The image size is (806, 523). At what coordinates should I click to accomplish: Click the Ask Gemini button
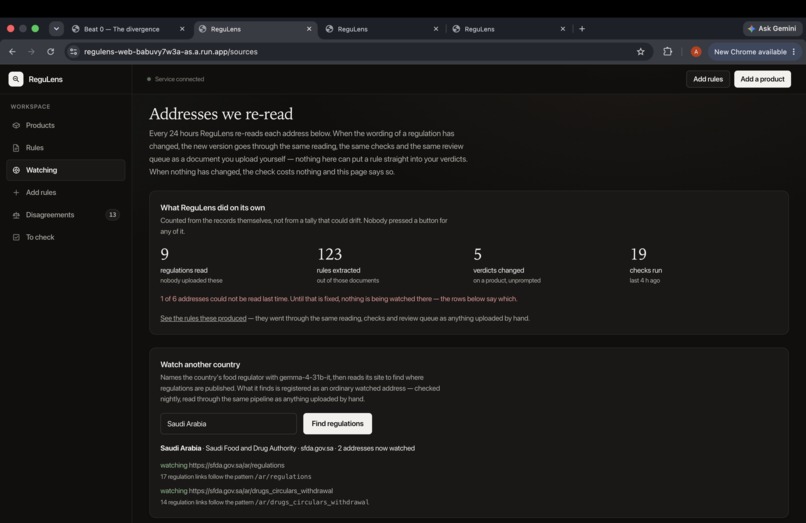click(772, 29)
